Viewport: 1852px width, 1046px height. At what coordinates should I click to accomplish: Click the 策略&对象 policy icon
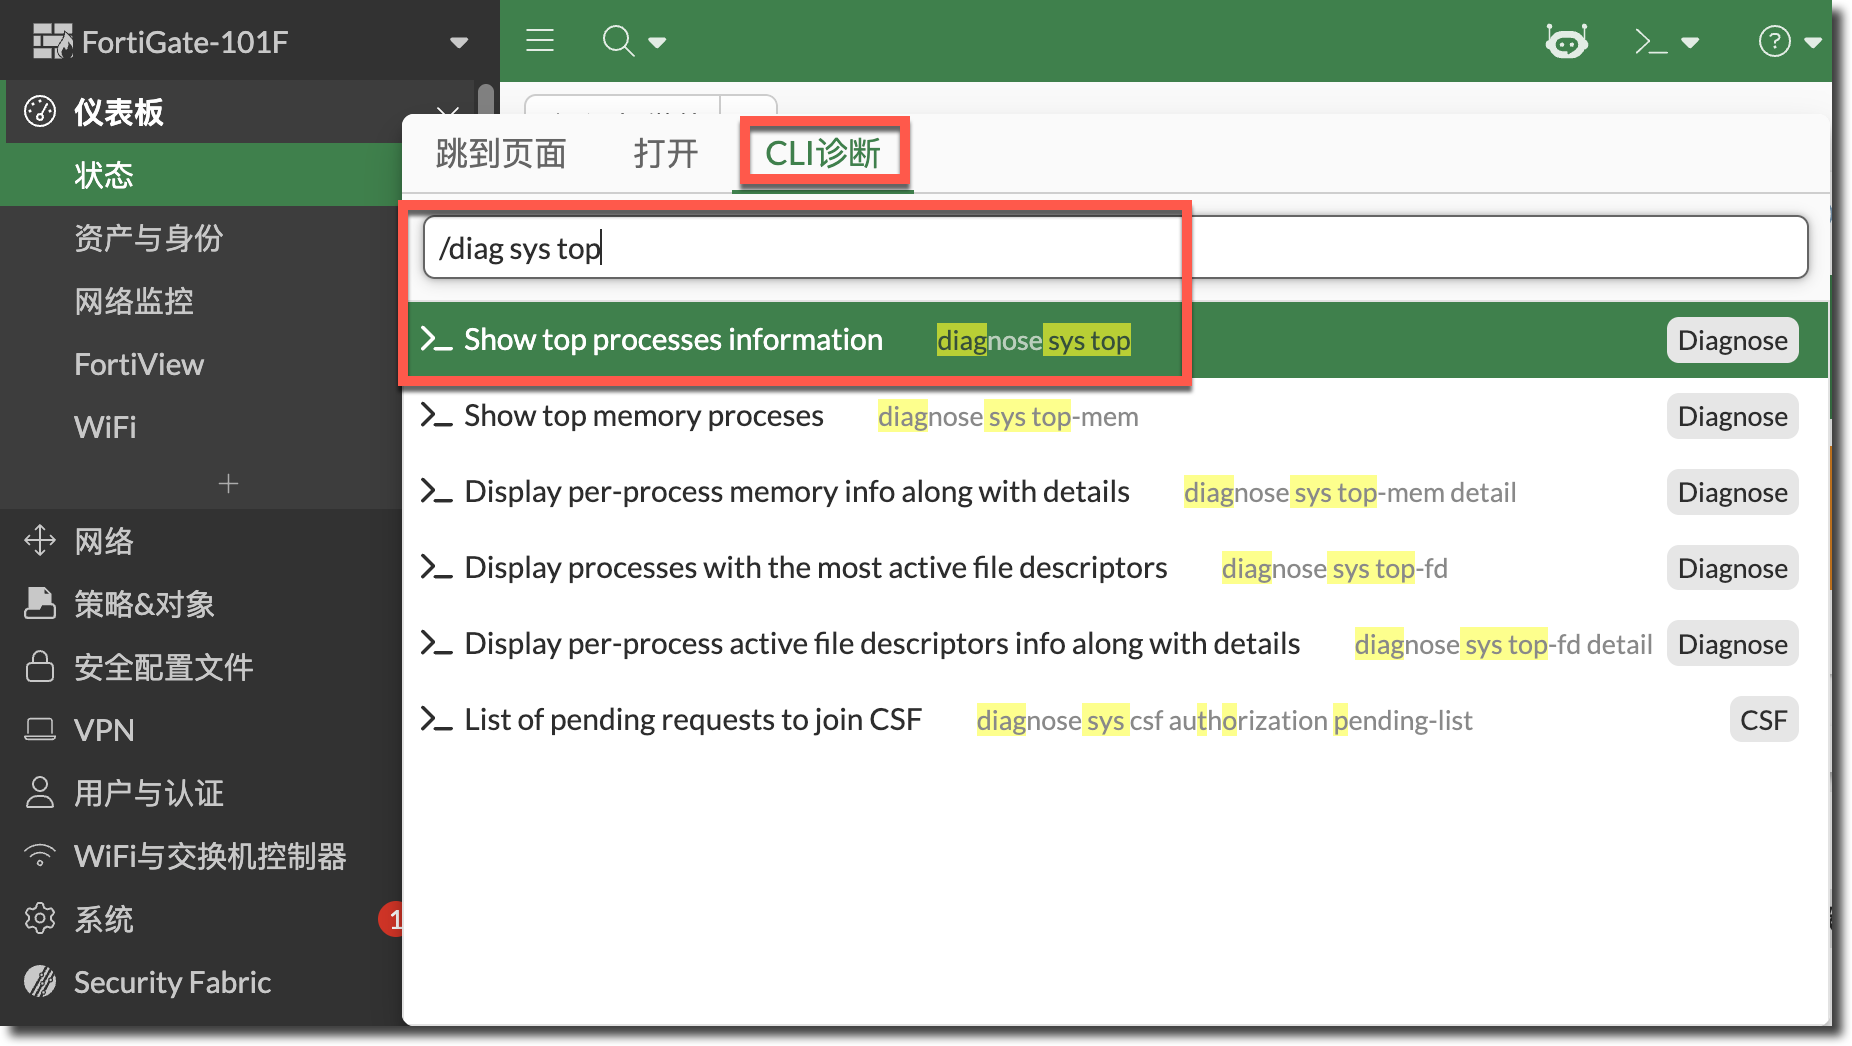pyautogui.click(x=40, y=603)
